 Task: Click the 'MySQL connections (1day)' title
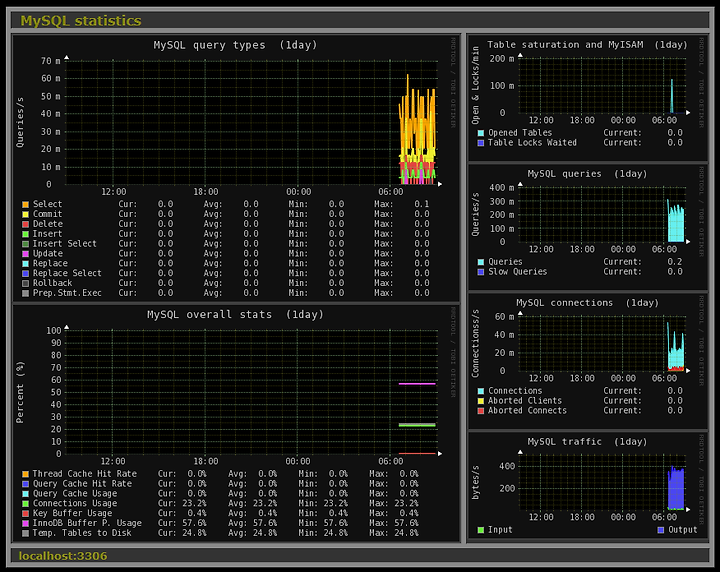(x=587, y=303)
